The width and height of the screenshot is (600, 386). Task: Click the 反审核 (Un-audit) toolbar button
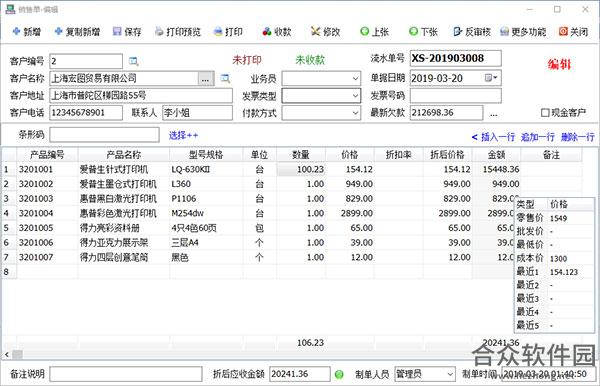[x=472, y=32]
